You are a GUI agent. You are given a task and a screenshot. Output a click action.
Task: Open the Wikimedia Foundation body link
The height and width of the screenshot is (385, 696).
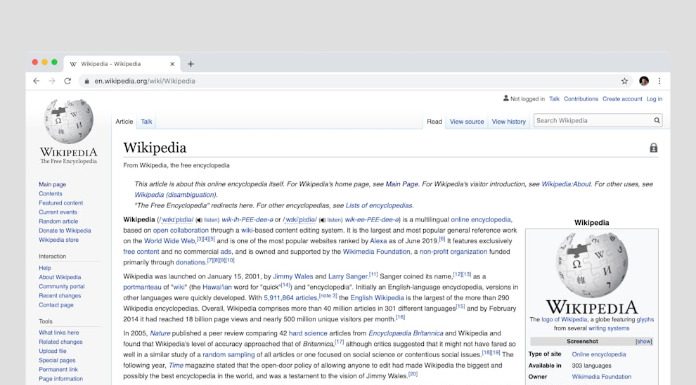point(376,251)
